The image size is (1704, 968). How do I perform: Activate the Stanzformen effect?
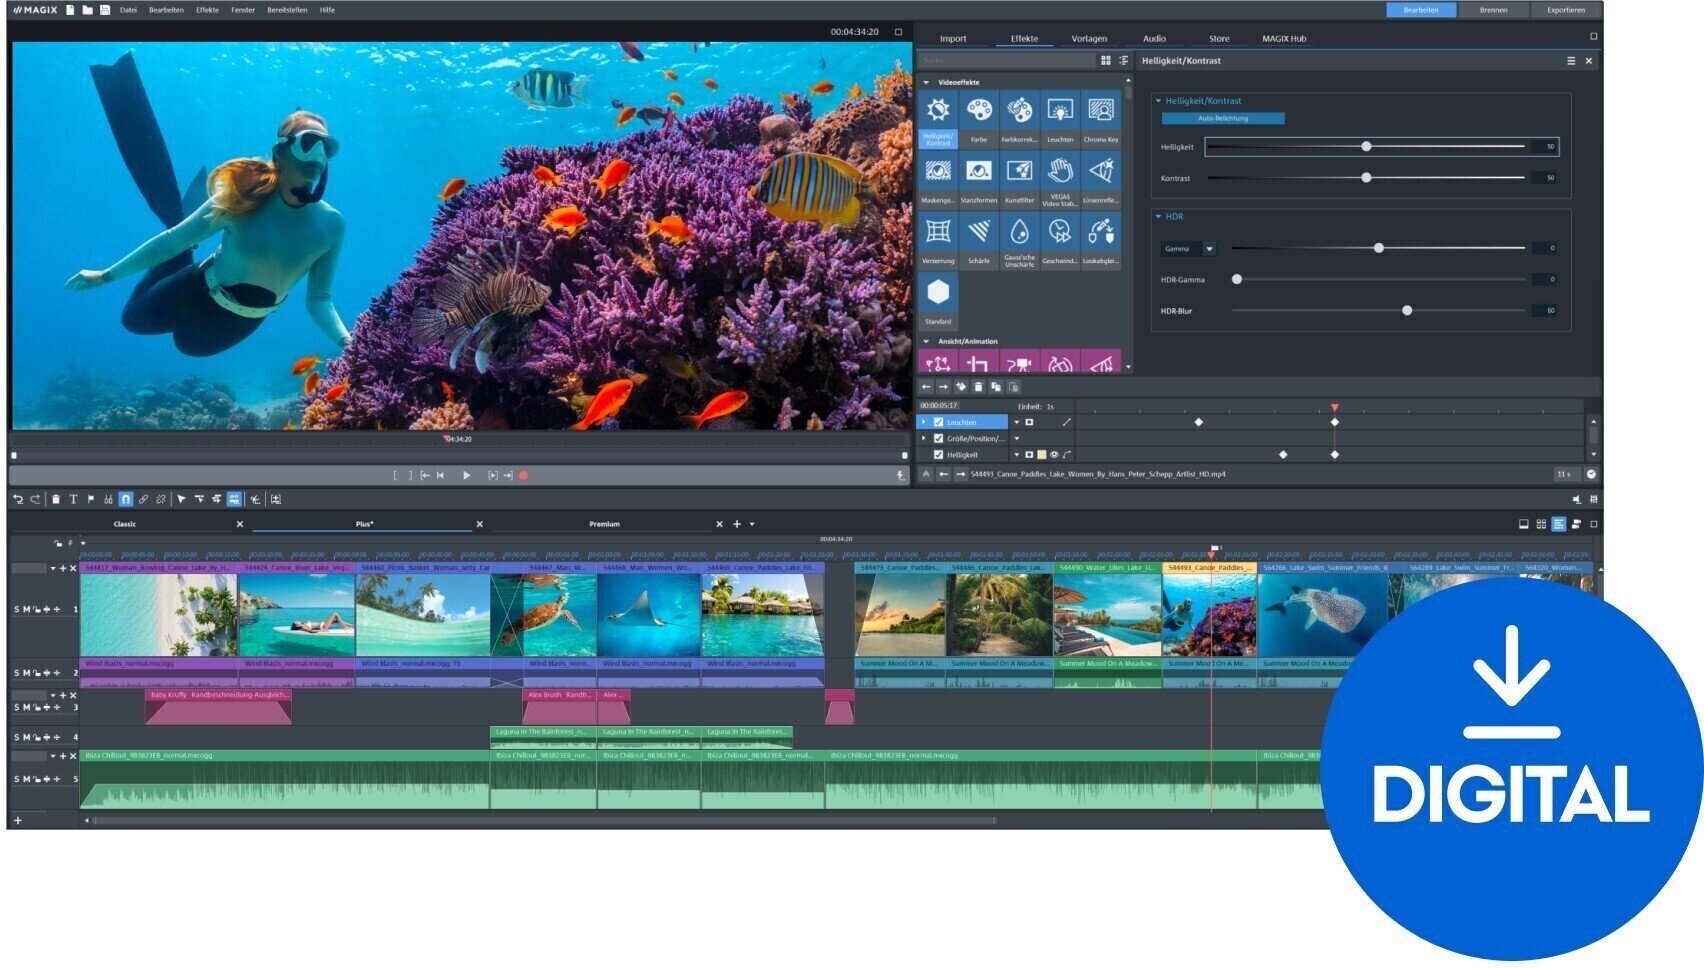(979, 172)
